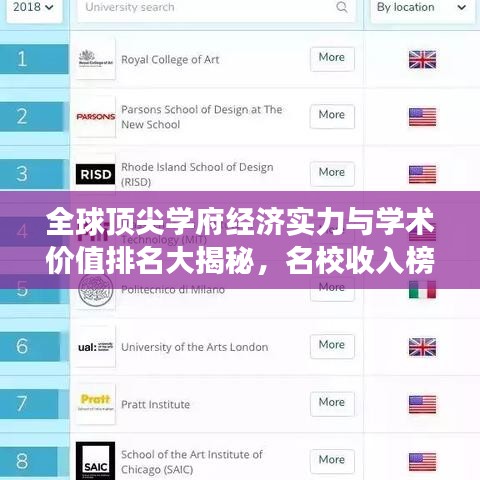
Task: Click the Pratt logo
Action: (x=96, y=404)
